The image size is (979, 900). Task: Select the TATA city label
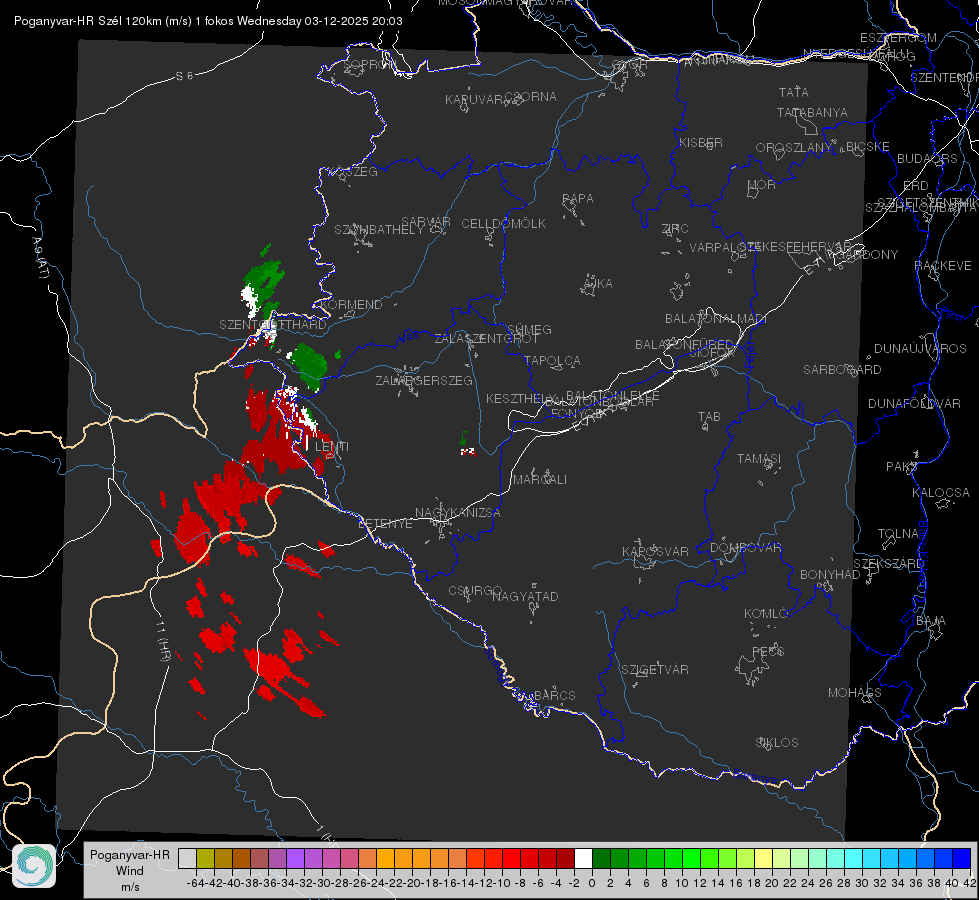pos(794,92)
